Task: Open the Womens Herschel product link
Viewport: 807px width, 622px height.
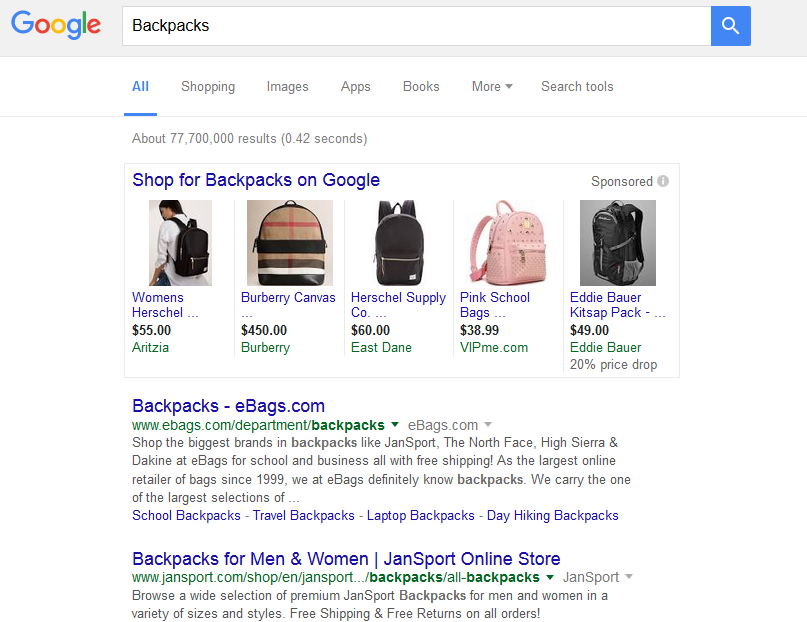Action: pyautogui.click(x=165, y=305)
